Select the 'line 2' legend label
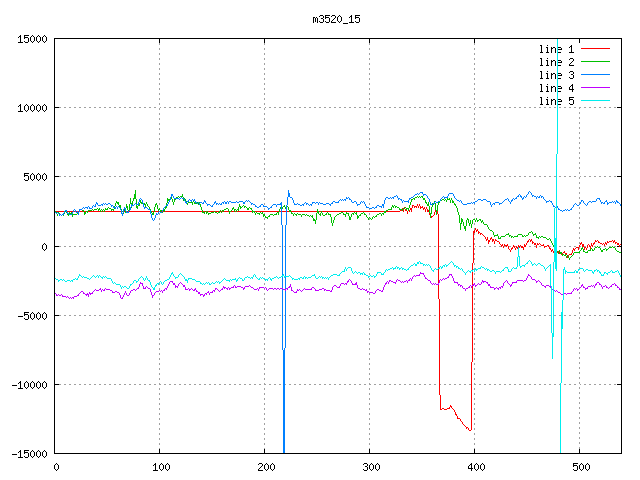 [x=557, y=62]
